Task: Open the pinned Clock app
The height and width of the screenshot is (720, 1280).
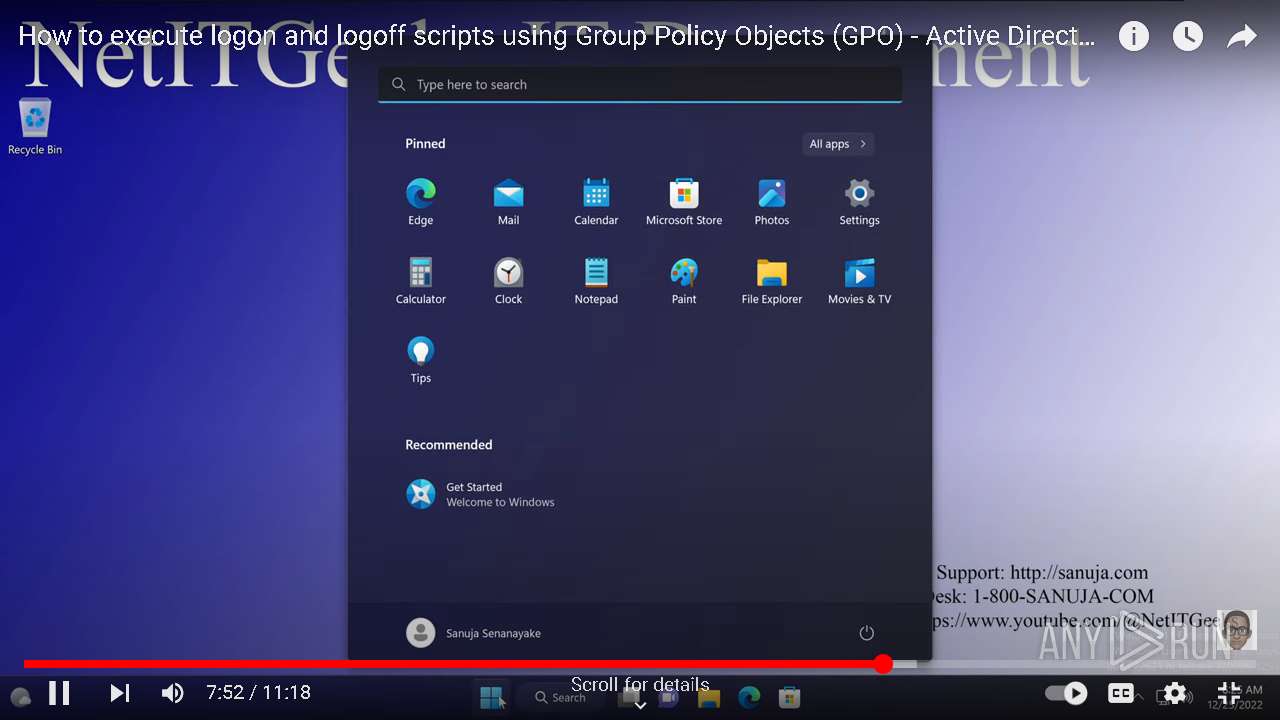Action: (x=508, y=281)
